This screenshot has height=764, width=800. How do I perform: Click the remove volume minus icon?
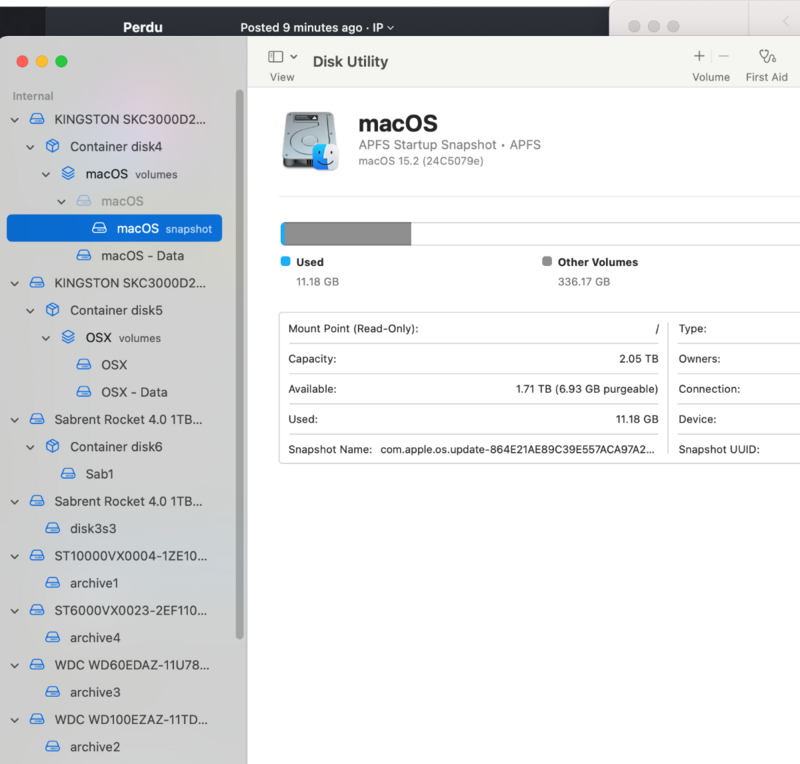[x=723, y=57]
